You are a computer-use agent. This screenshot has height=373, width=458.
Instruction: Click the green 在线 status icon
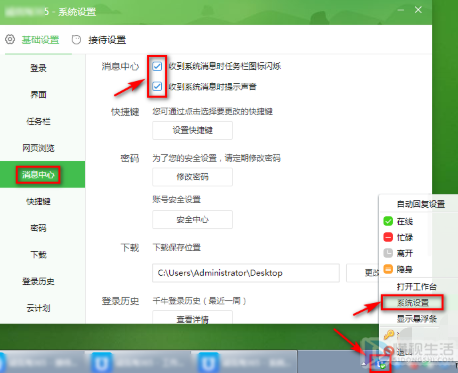pos(388,221)
